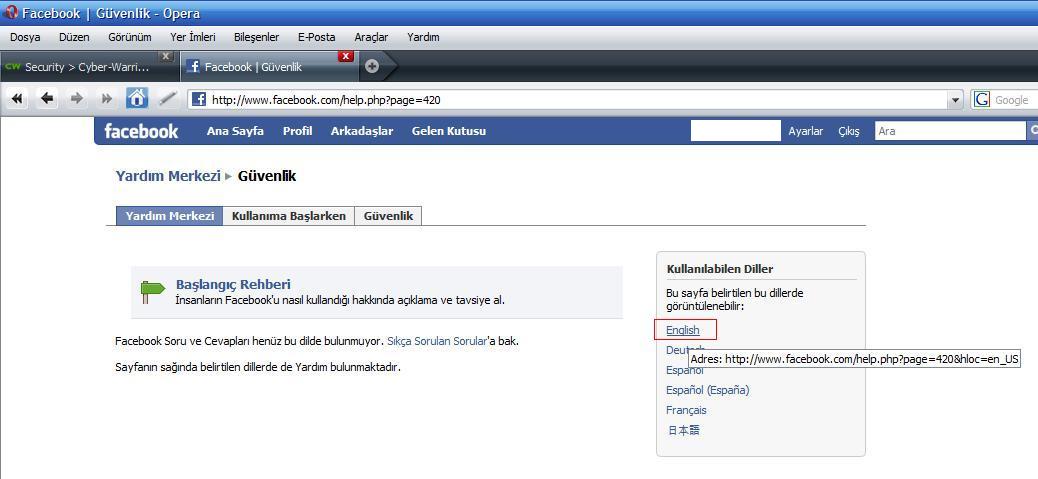Click the Çıkış logout link
The image size is (1038, 479).
click(849, 131)
